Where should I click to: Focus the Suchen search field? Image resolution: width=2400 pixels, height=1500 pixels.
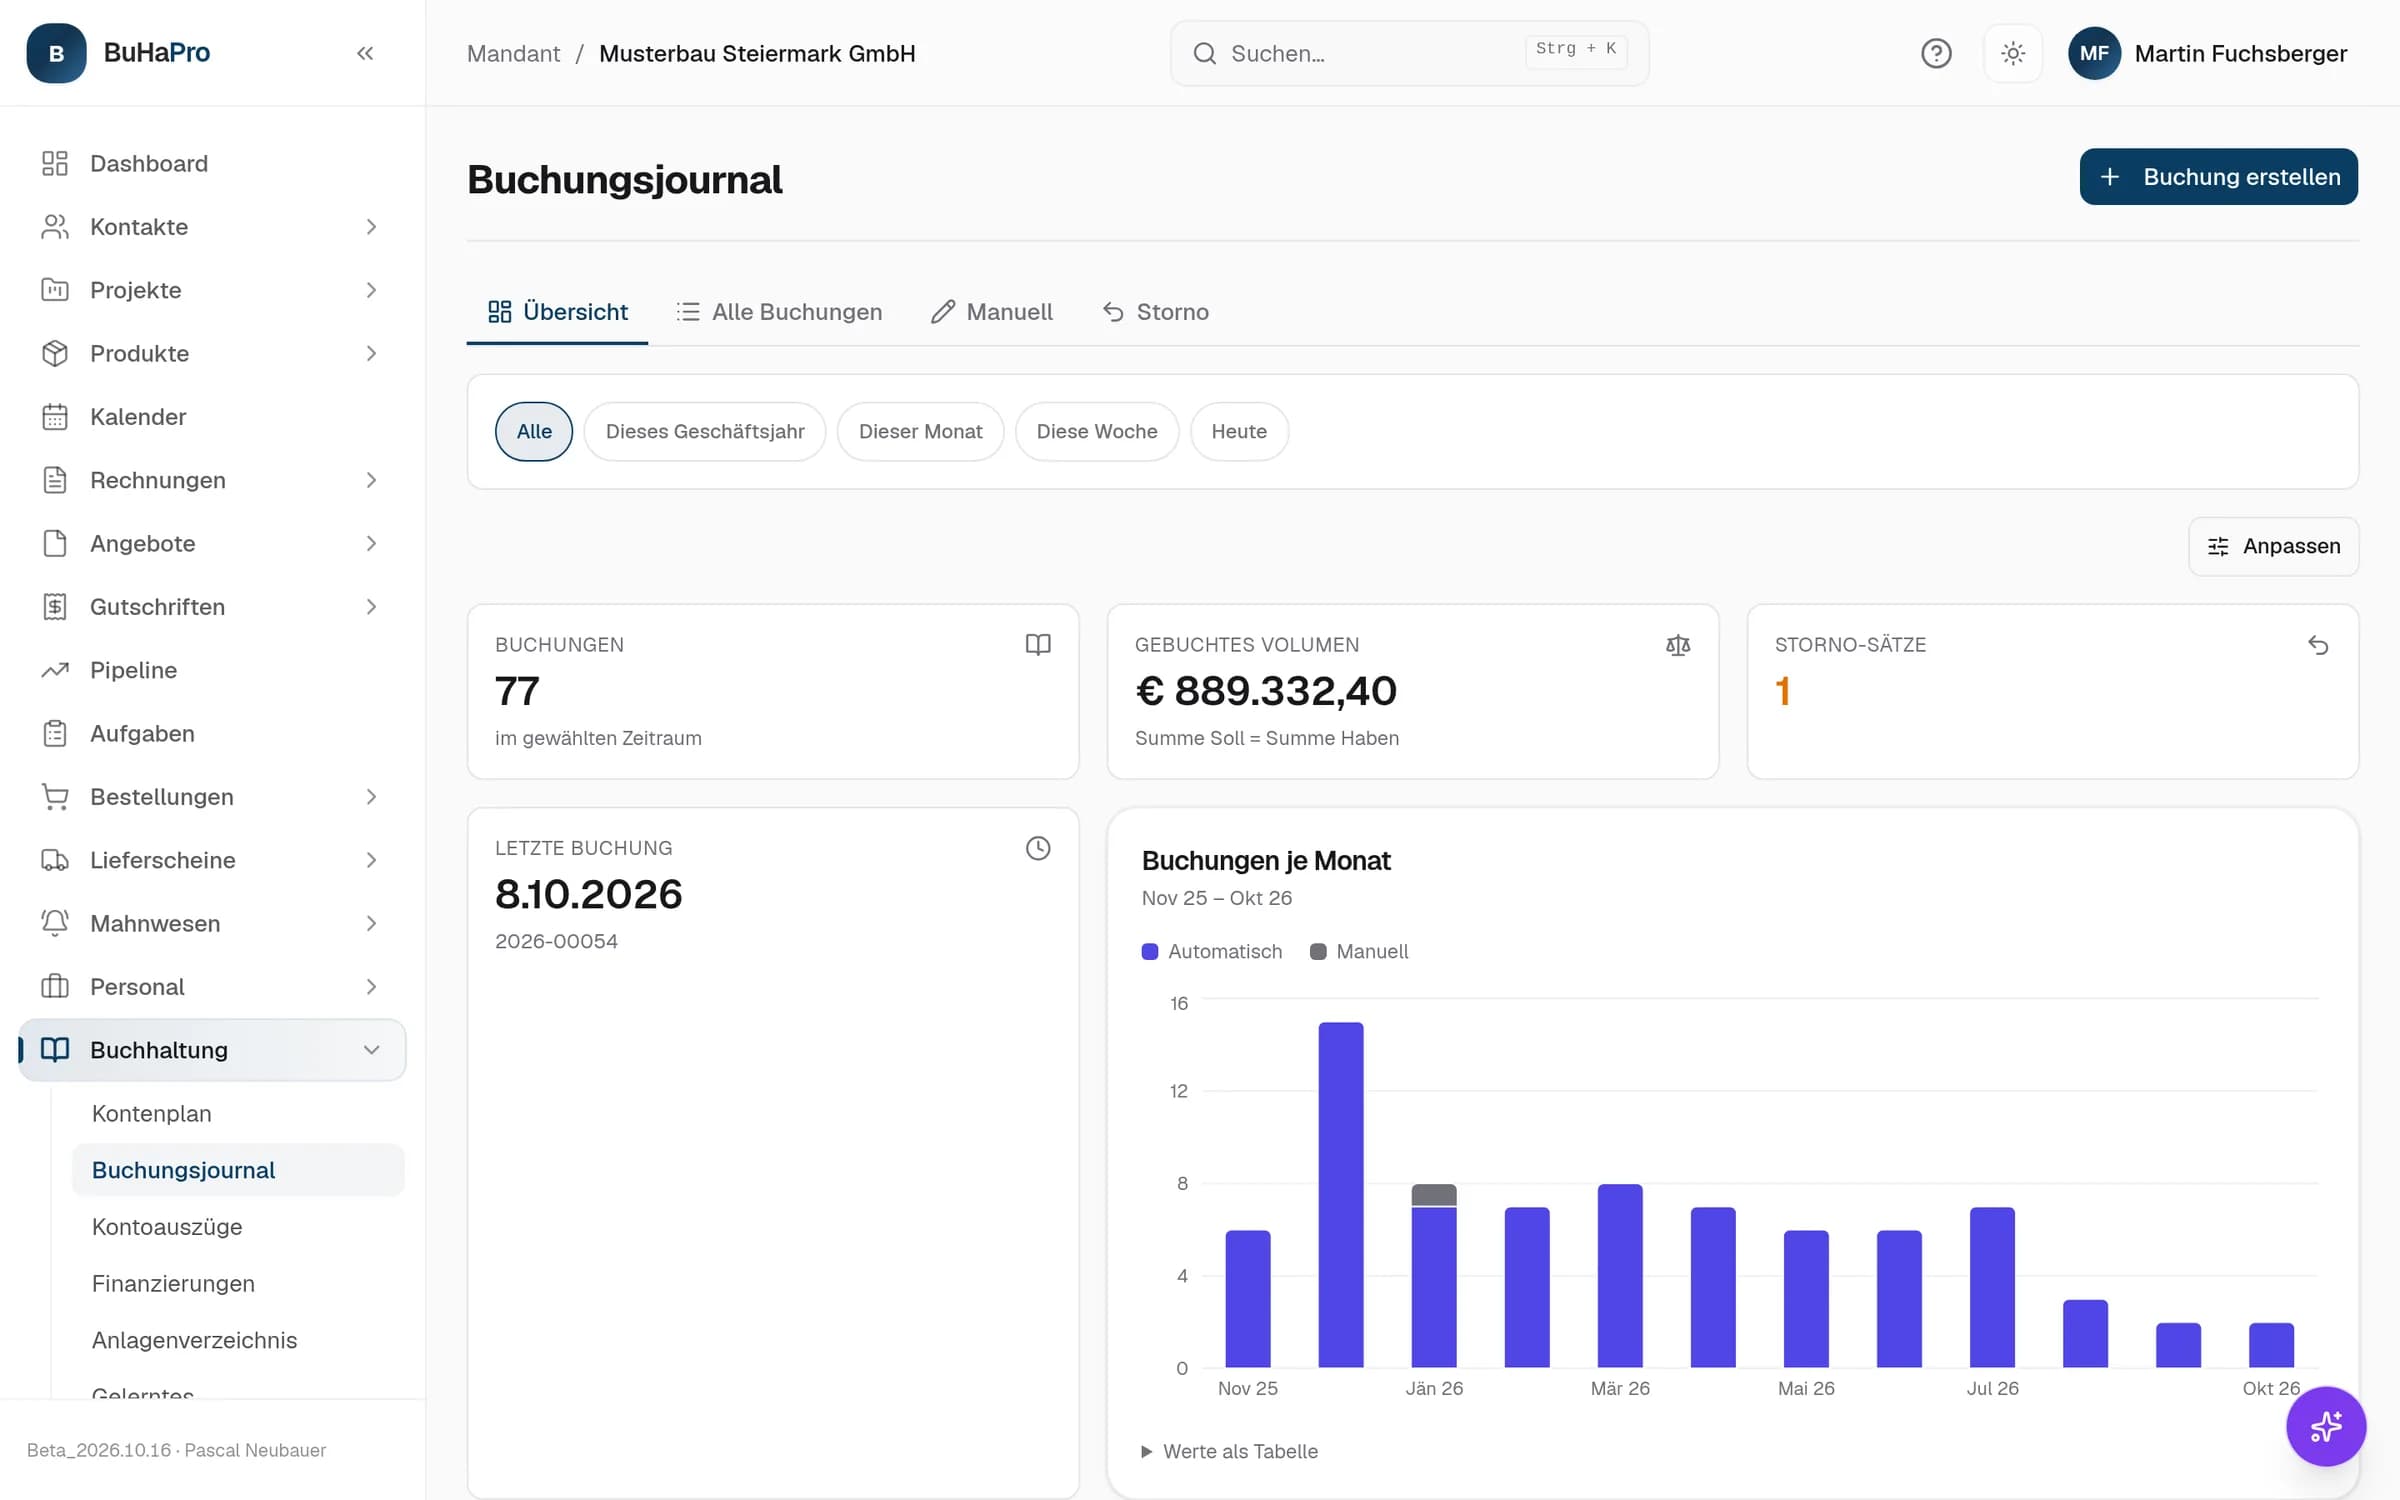[1409, 53]
